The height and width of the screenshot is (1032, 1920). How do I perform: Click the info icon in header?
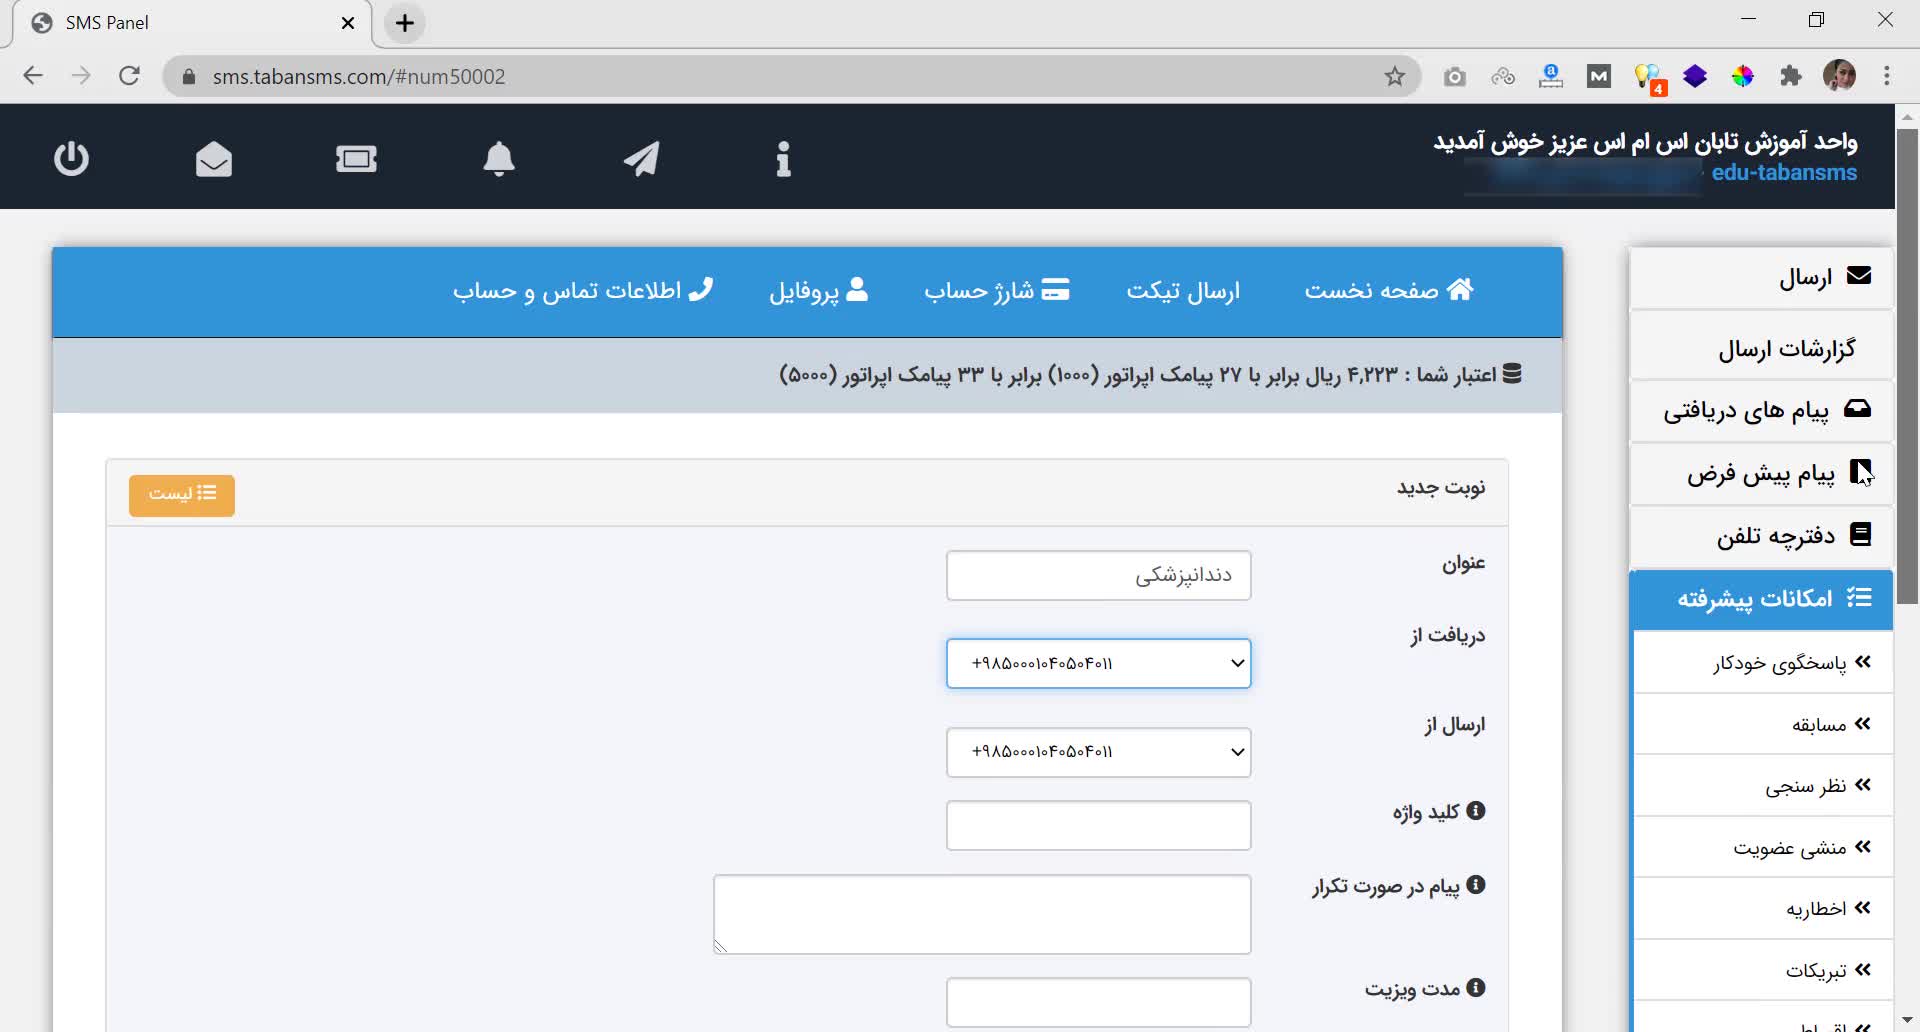click(783, 159)
